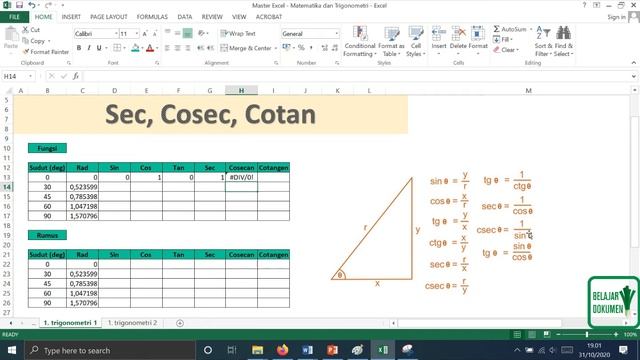Open the Merge & Center dropdown arrow
This screenshot has height=360, width=640.
276,48
